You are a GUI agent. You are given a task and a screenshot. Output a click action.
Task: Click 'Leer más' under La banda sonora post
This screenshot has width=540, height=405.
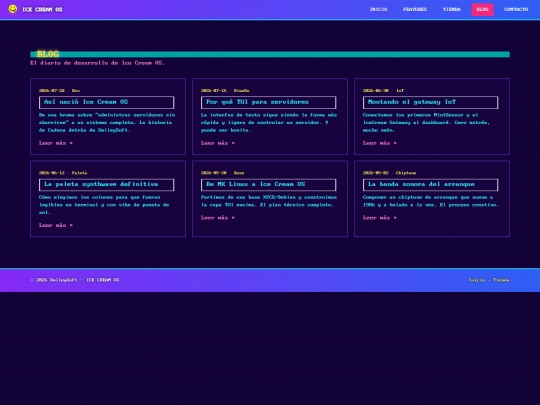pos(380,218)
